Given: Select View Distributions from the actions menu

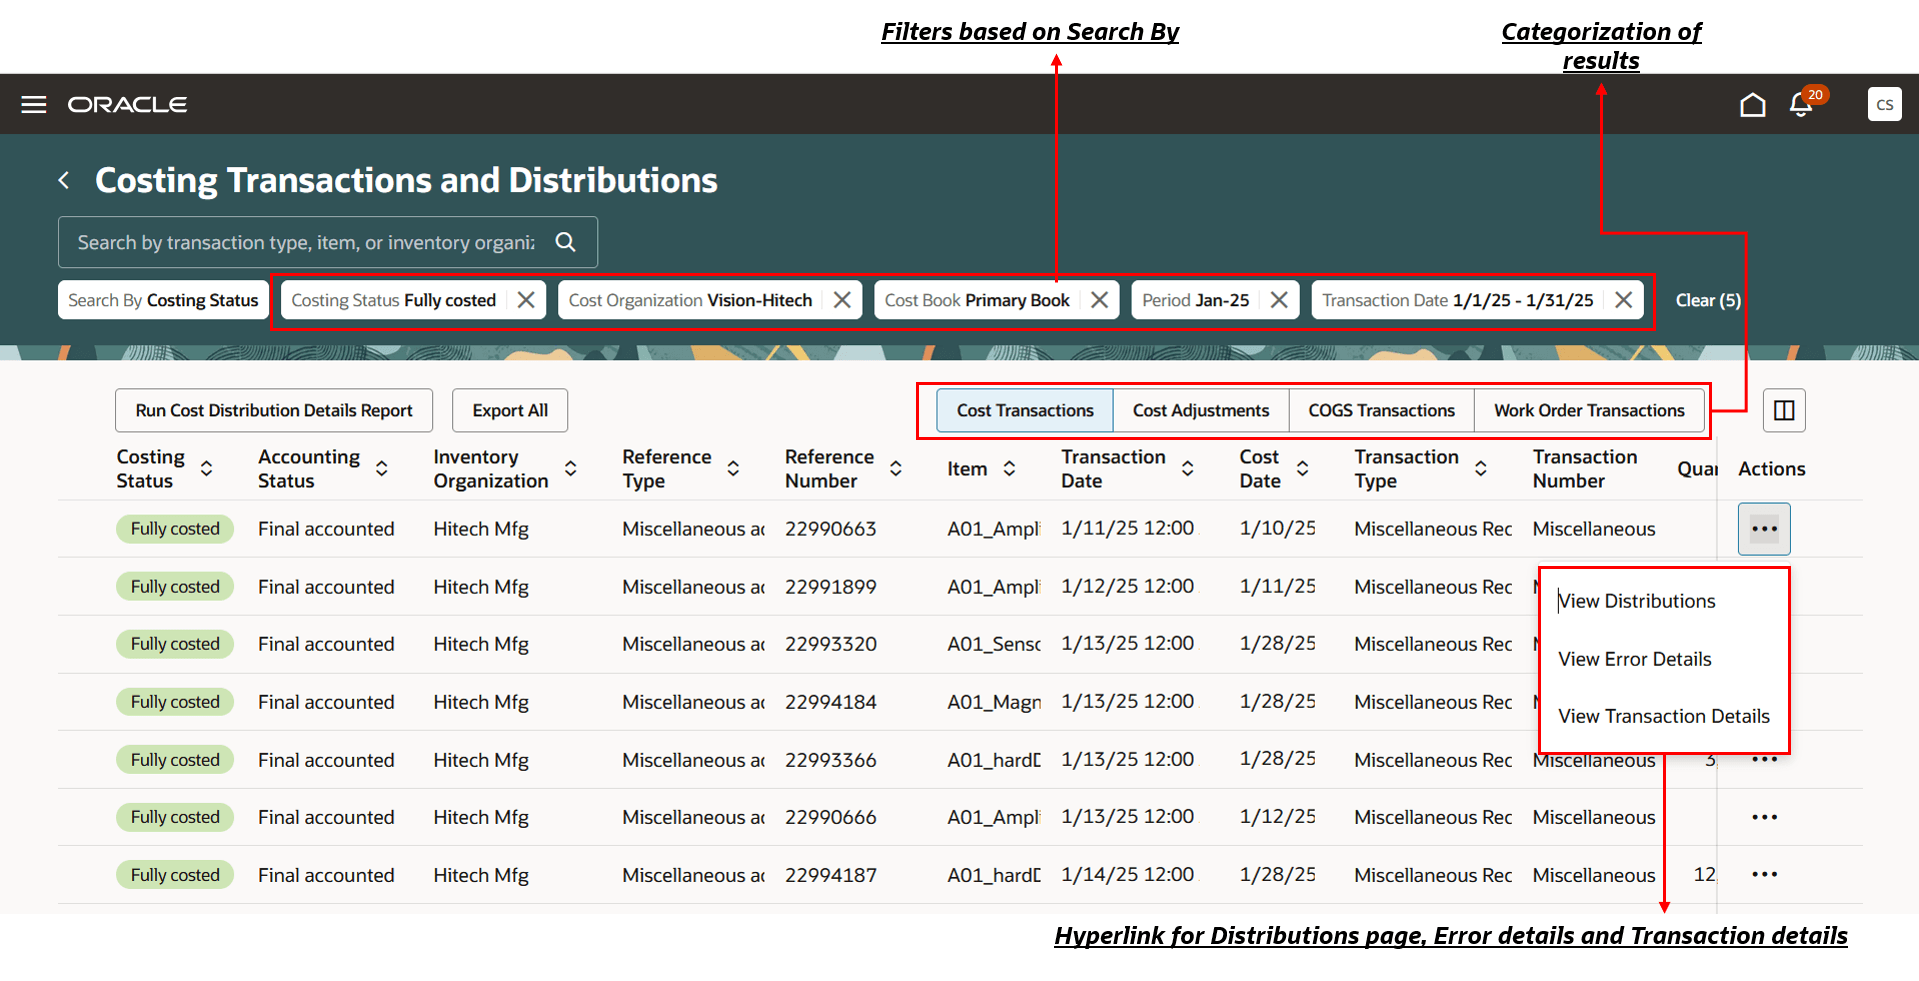Looking at the screenshot, I should click(x=1636, y=600).
